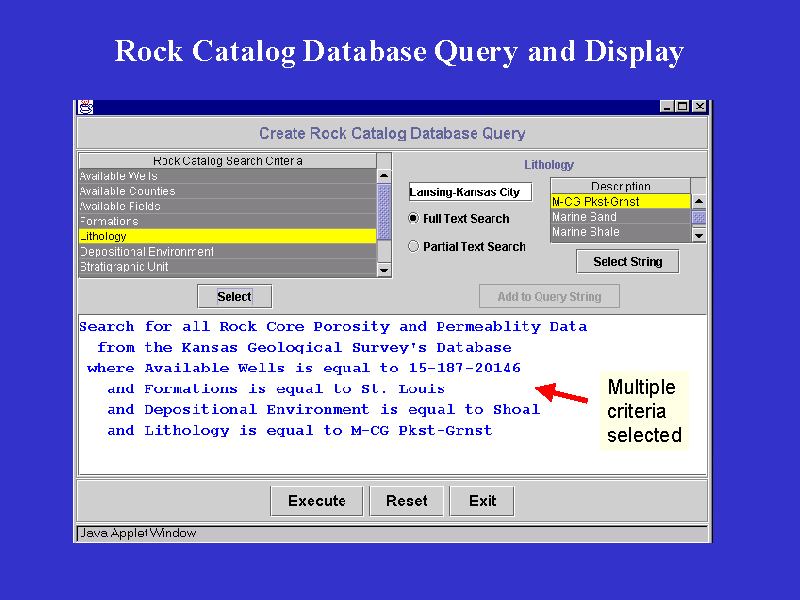Select Stratigraphic Unit criteria row
The image size is (800, 600).
pos(228,267)
